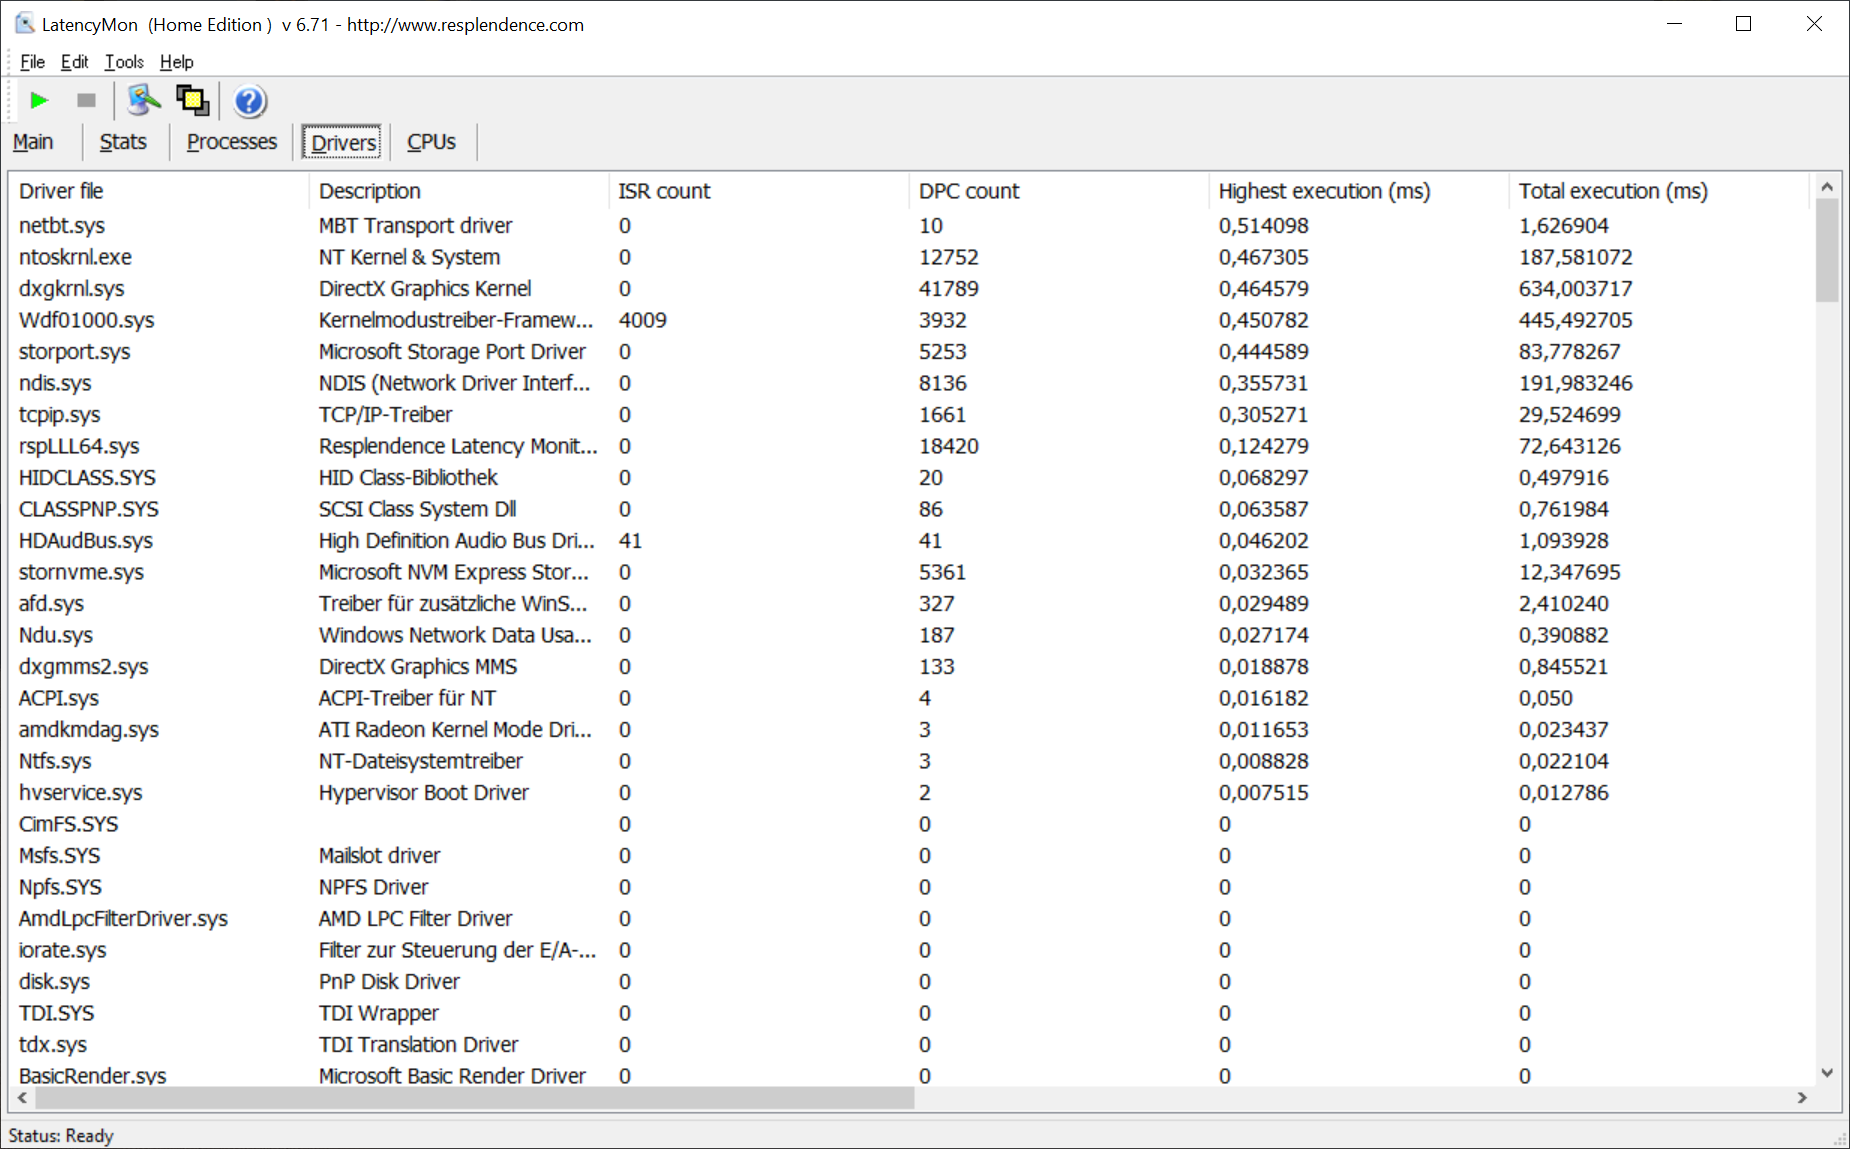This screenshot has width=1850, height=1149.
Task: Select the HIDCLASS.SYS driver row
Action: click(912, 478)
